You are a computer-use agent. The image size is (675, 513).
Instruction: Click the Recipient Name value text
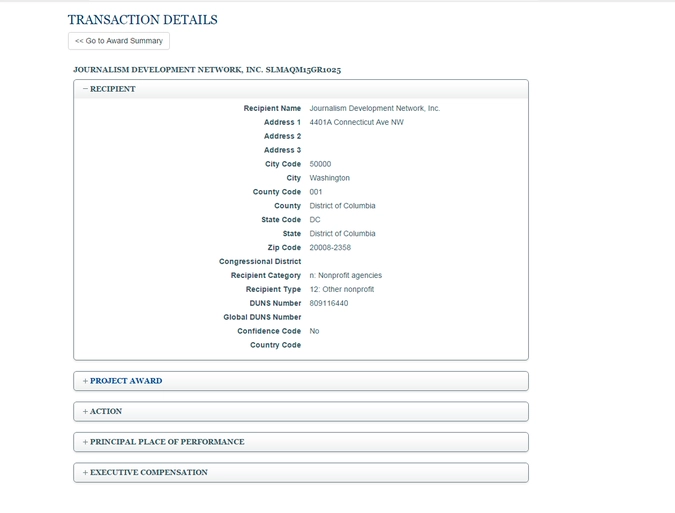pos(374,108)
